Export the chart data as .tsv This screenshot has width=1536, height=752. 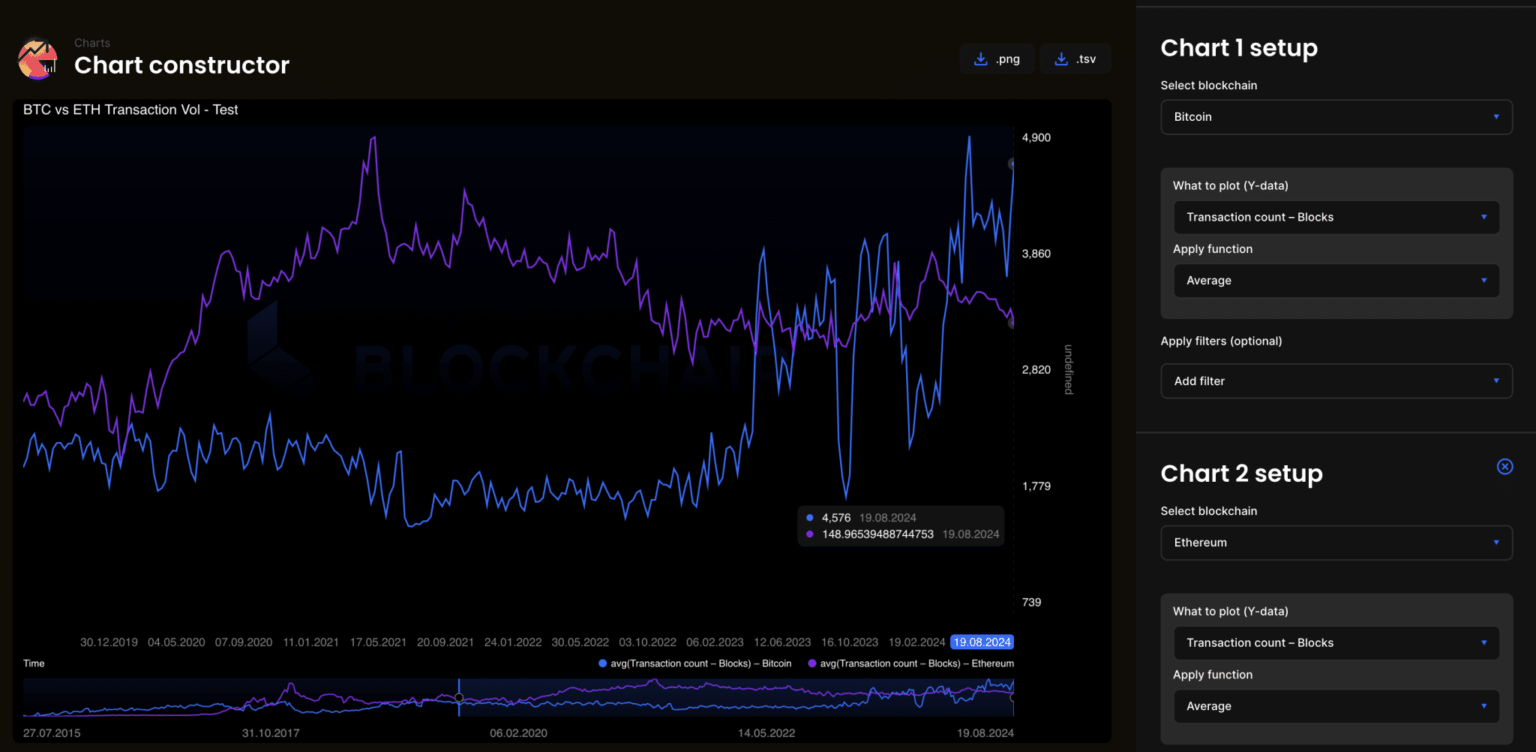pyautogui.click(x=1075, y=58)
